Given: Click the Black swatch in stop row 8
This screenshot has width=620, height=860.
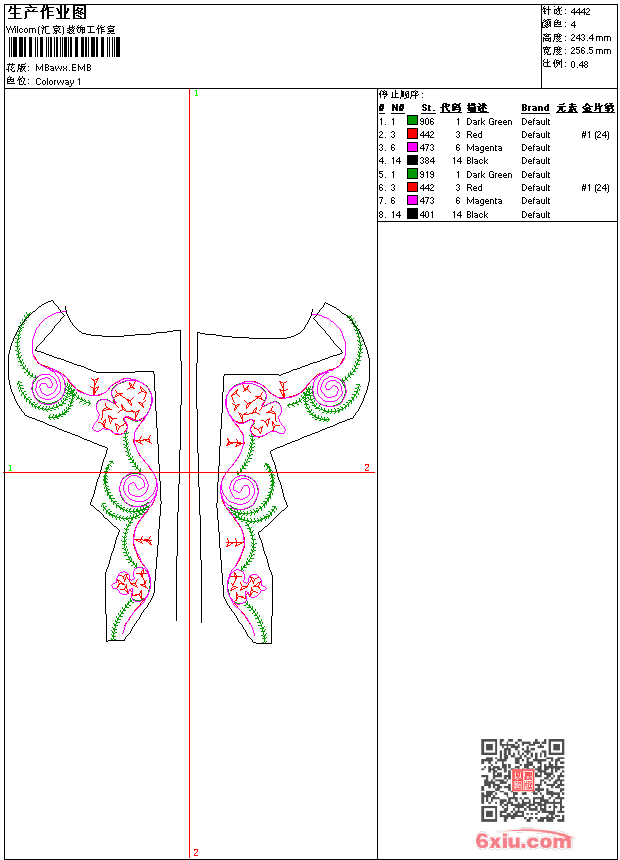Looking at the screenshot, I should coord(412,214).
